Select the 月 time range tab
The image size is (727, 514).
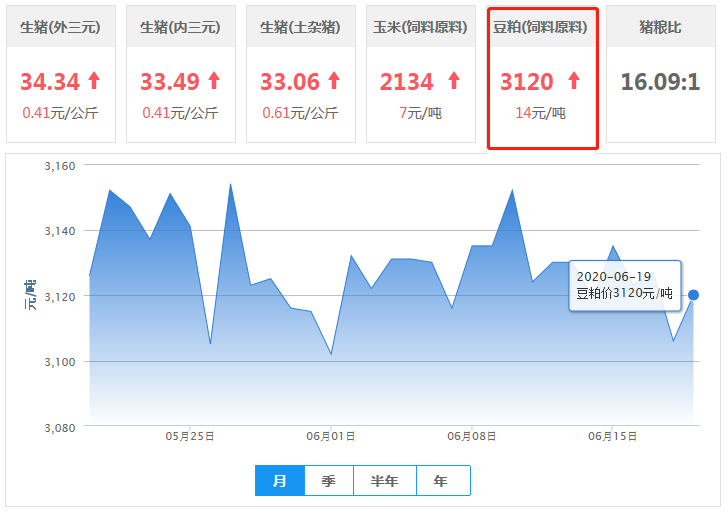click(x=280, y=481)
